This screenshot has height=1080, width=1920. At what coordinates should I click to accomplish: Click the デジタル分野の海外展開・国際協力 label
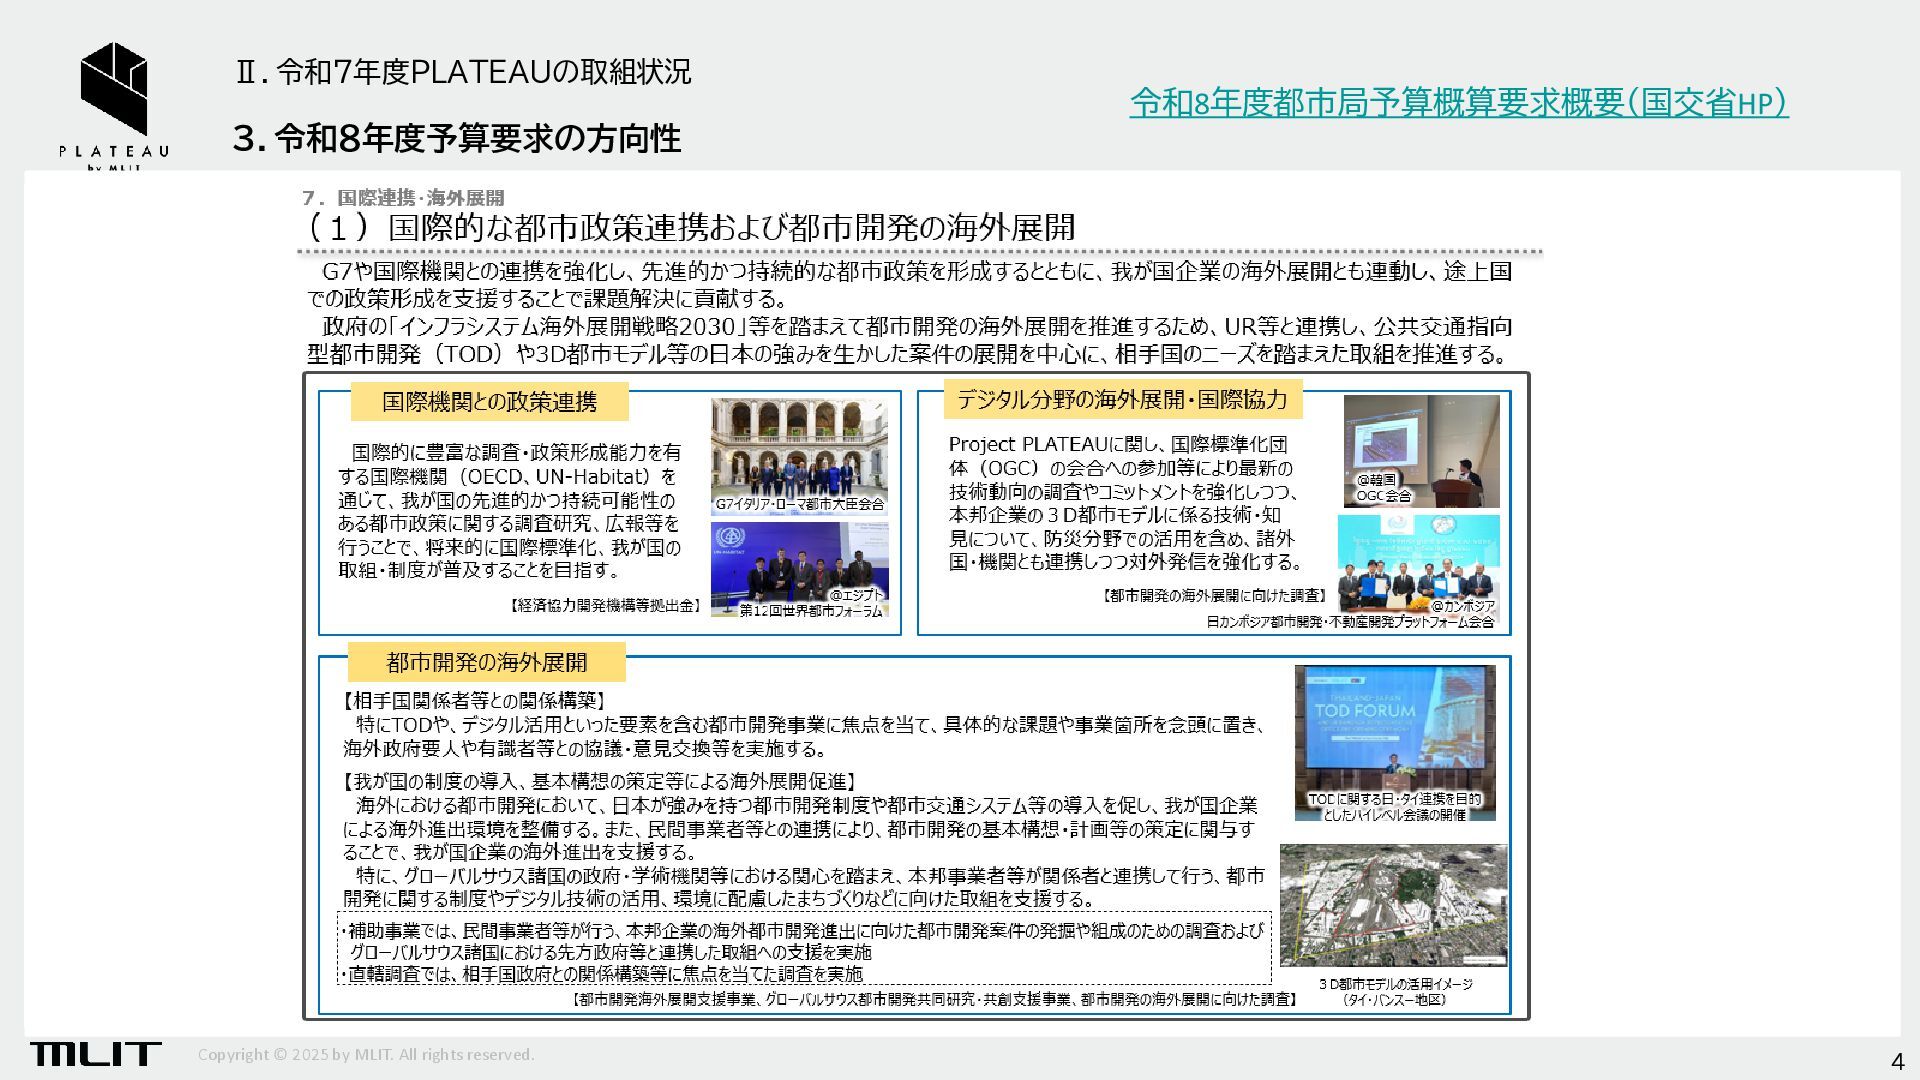[1122, 399]
